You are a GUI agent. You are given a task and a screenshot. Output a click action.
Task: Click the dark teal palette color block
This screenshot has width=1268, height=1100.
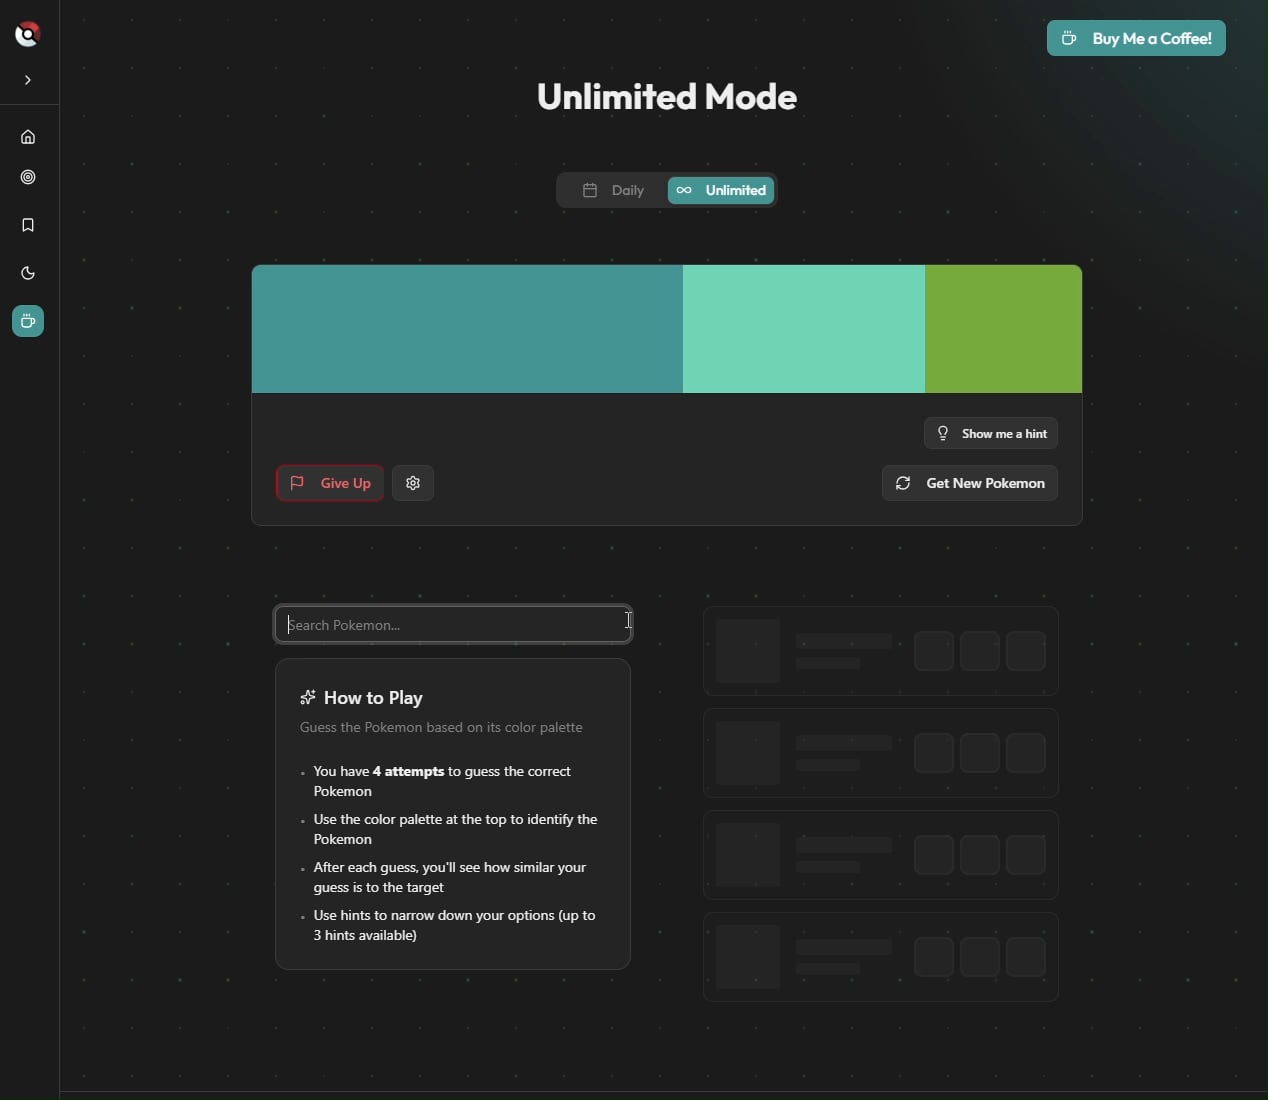click(467, 329)
